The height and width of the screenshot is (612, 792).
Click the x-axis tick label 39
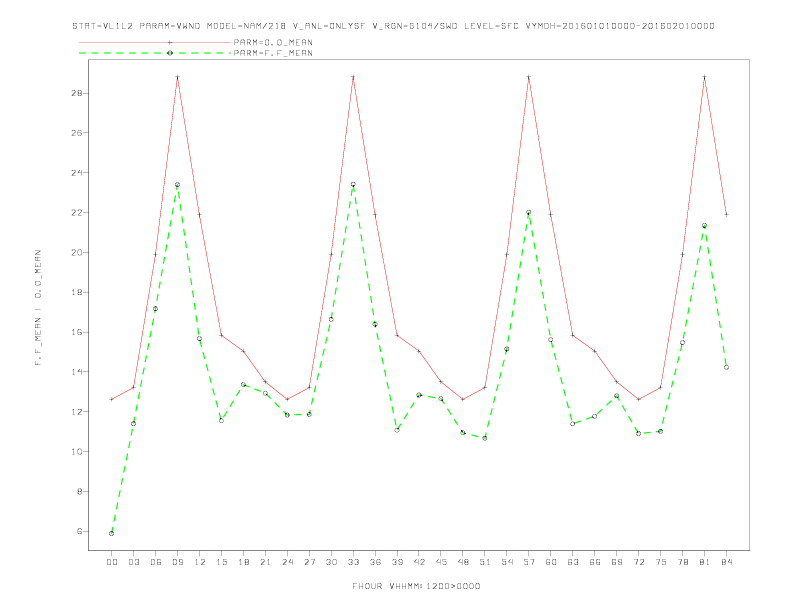click(x=397, y=562)
